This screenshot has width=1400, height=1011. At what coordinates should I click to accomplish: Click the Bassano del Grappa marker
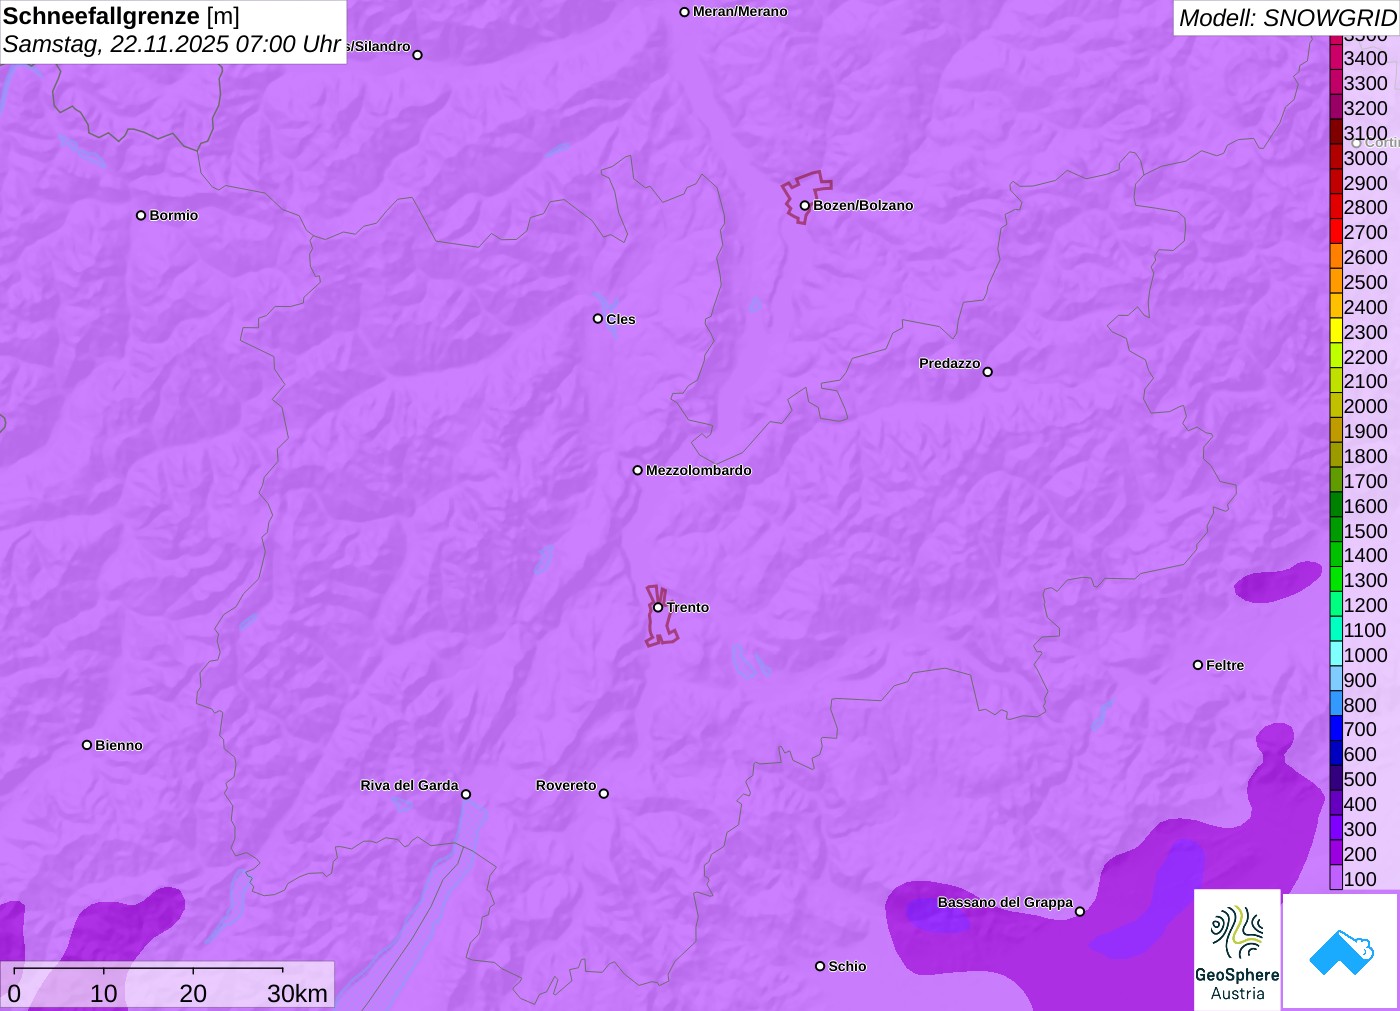click(x=1079, y=911)
